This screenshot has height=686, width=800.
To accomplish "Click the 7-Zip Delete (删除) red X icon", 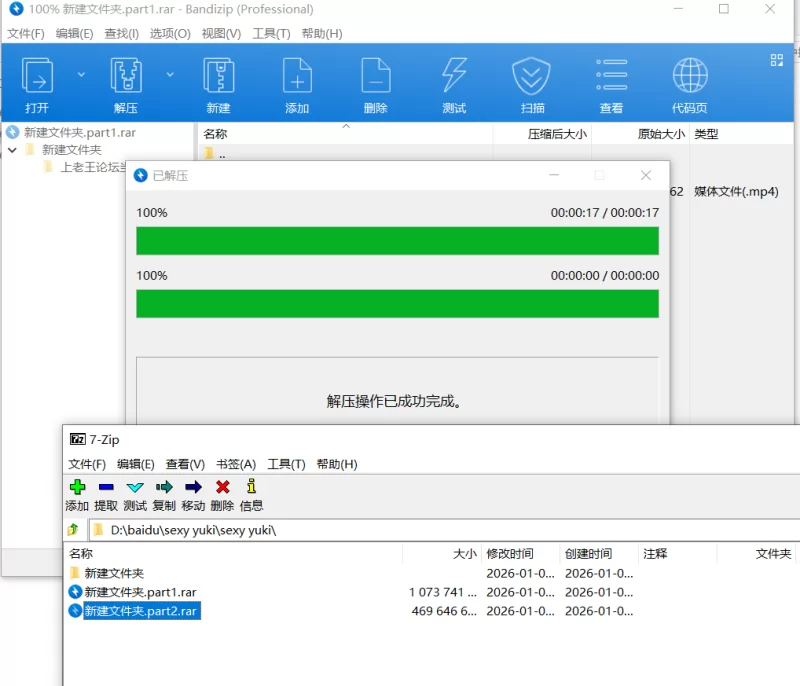I will pos(222,487).
